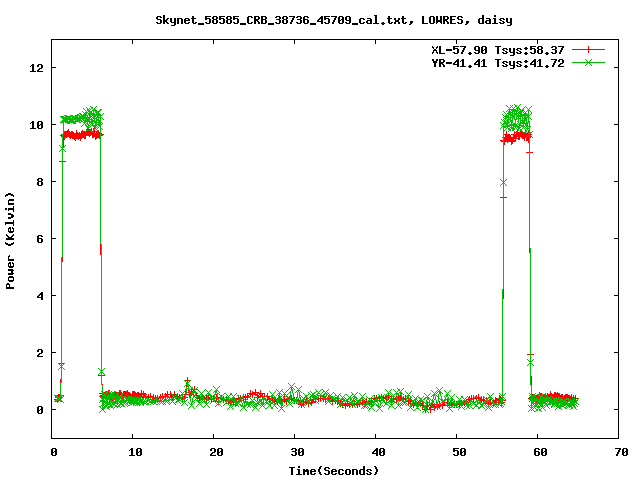This screenshot has height=480, width=640.
Task: Click the x-axis tick label 40
Action: pos(378,452)
